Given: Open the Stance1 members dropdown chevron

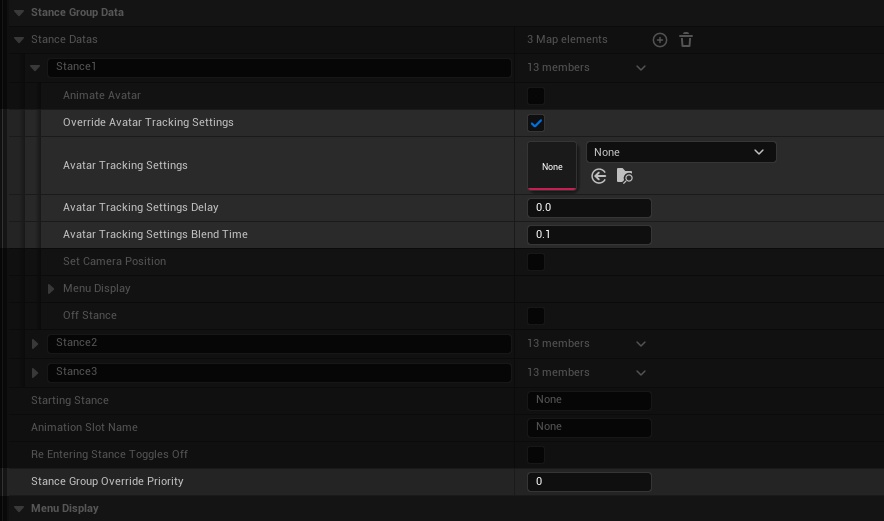Looking at the screenshot, I should click(x=641, y=68).
